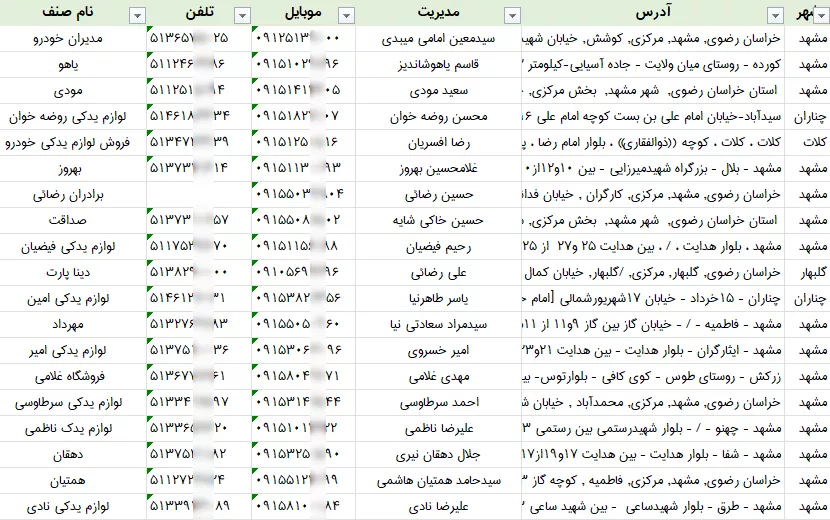Select manager cell سعید مودی
Screen dimensions: 830x520
pos(439,91)
